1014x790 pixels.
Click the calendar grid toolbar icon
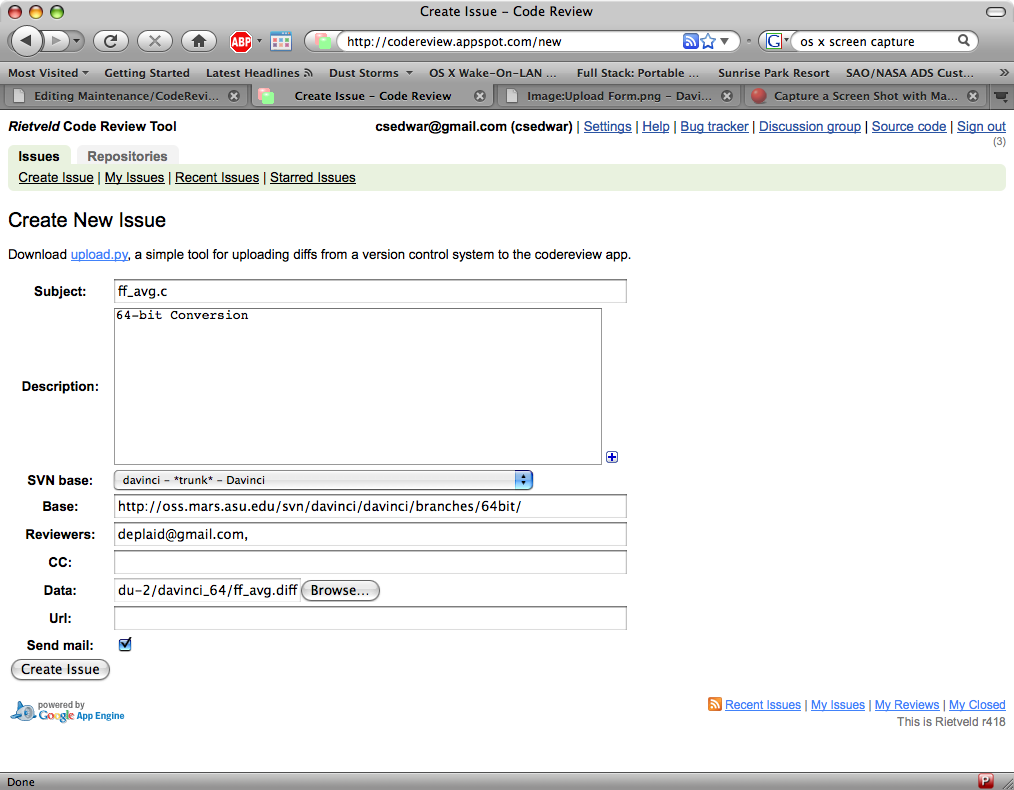point(281,41)
